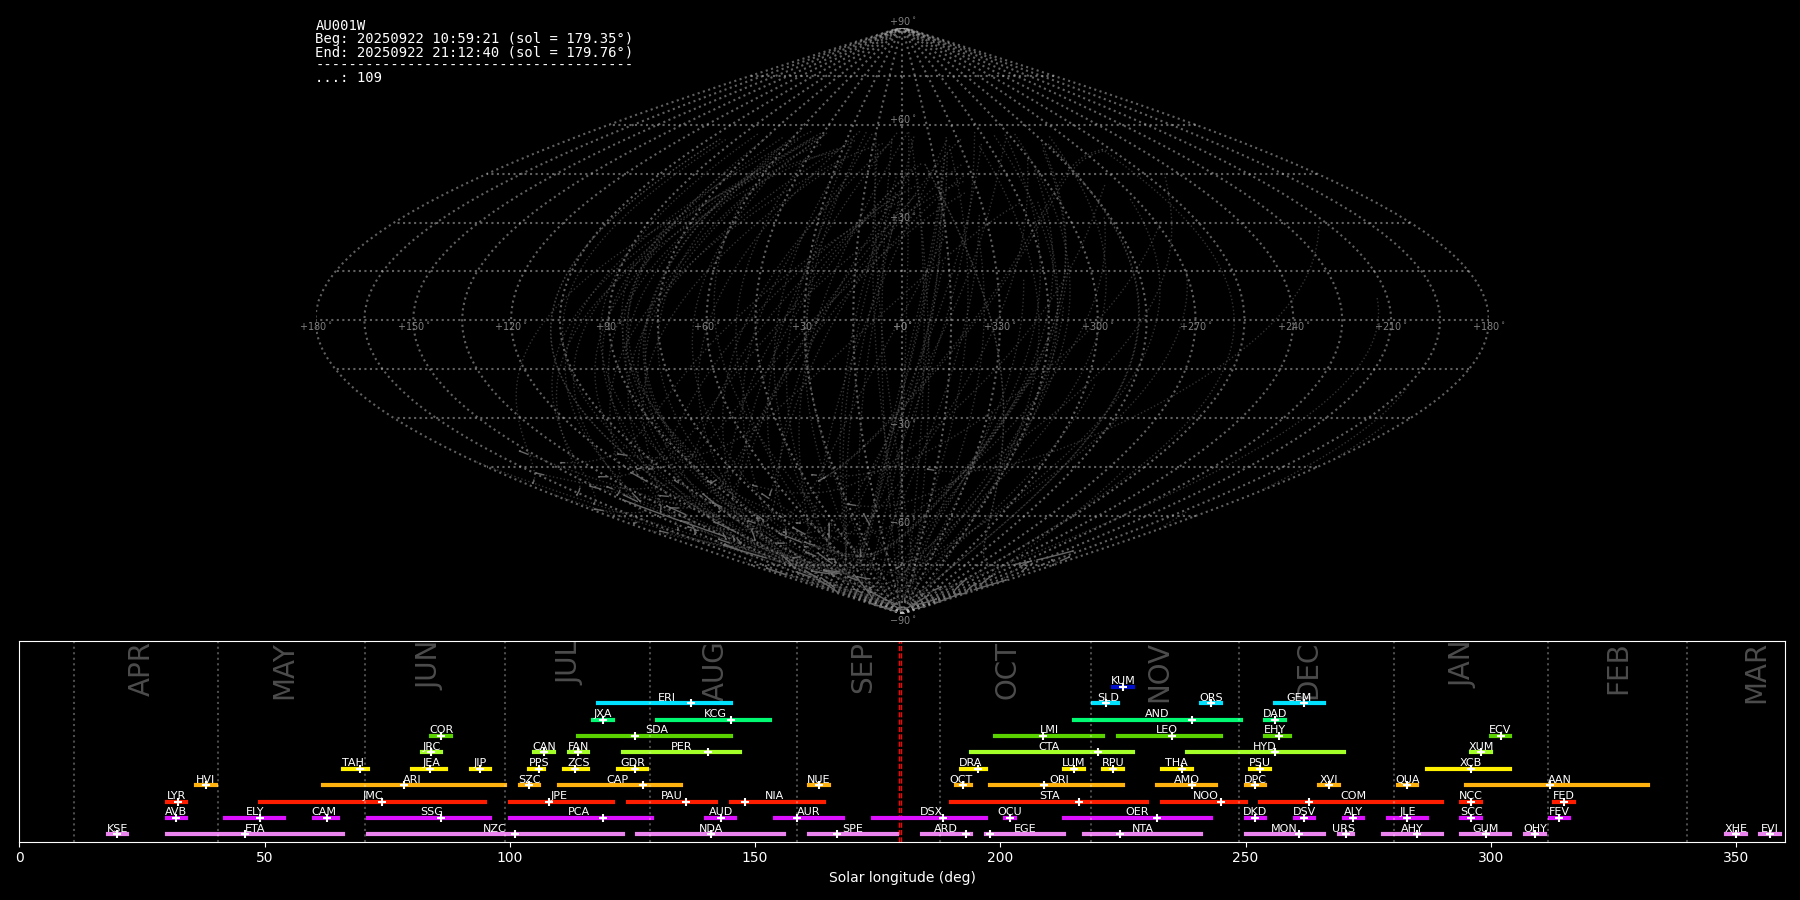Screen dimensions: 1800x900
Task: Click the red STA shower bar
Action: (x=1049, y=801)
